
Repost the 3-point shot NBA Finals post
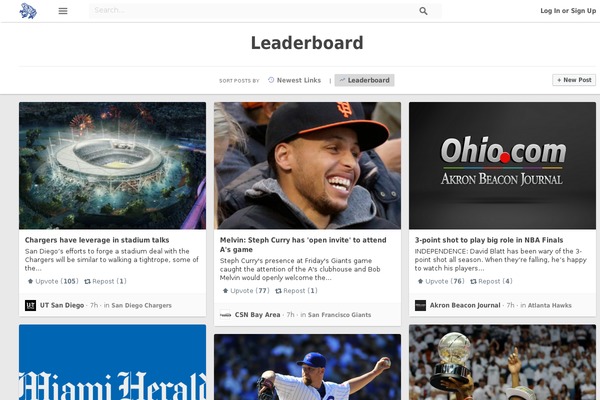(x=491, y=281)
